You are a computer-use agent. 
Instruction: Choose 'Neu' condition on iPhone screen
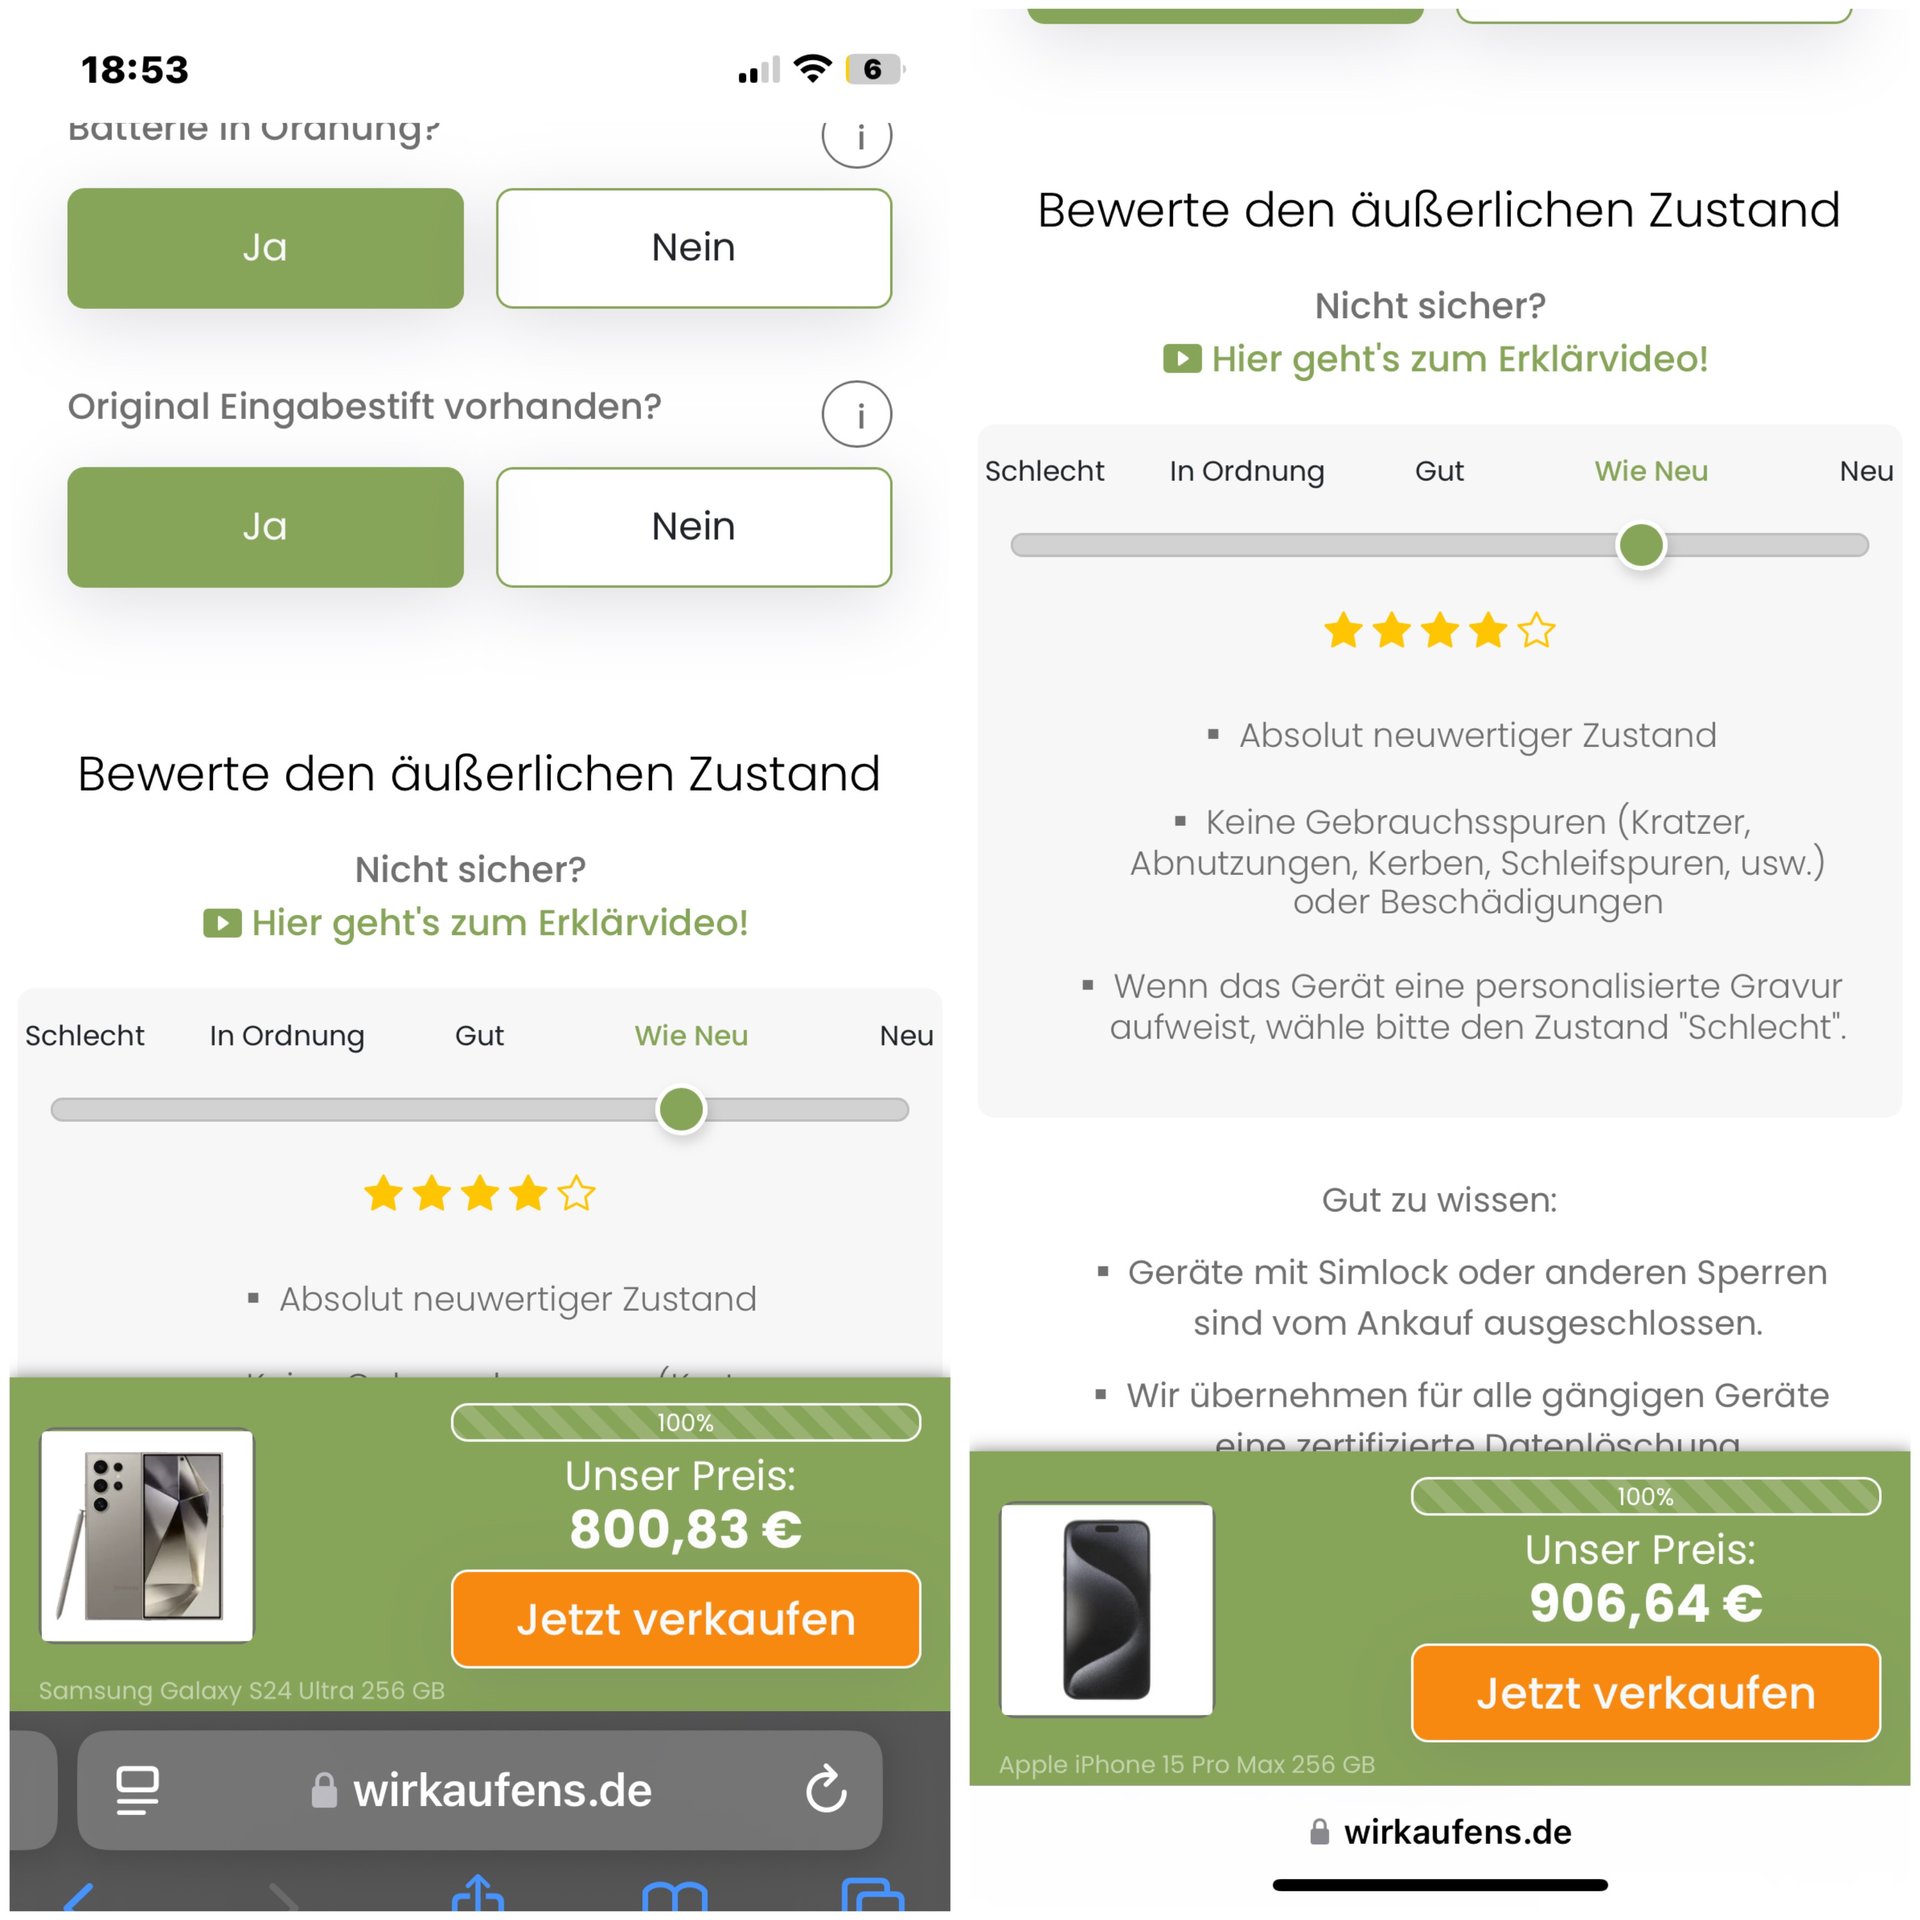1866,471
